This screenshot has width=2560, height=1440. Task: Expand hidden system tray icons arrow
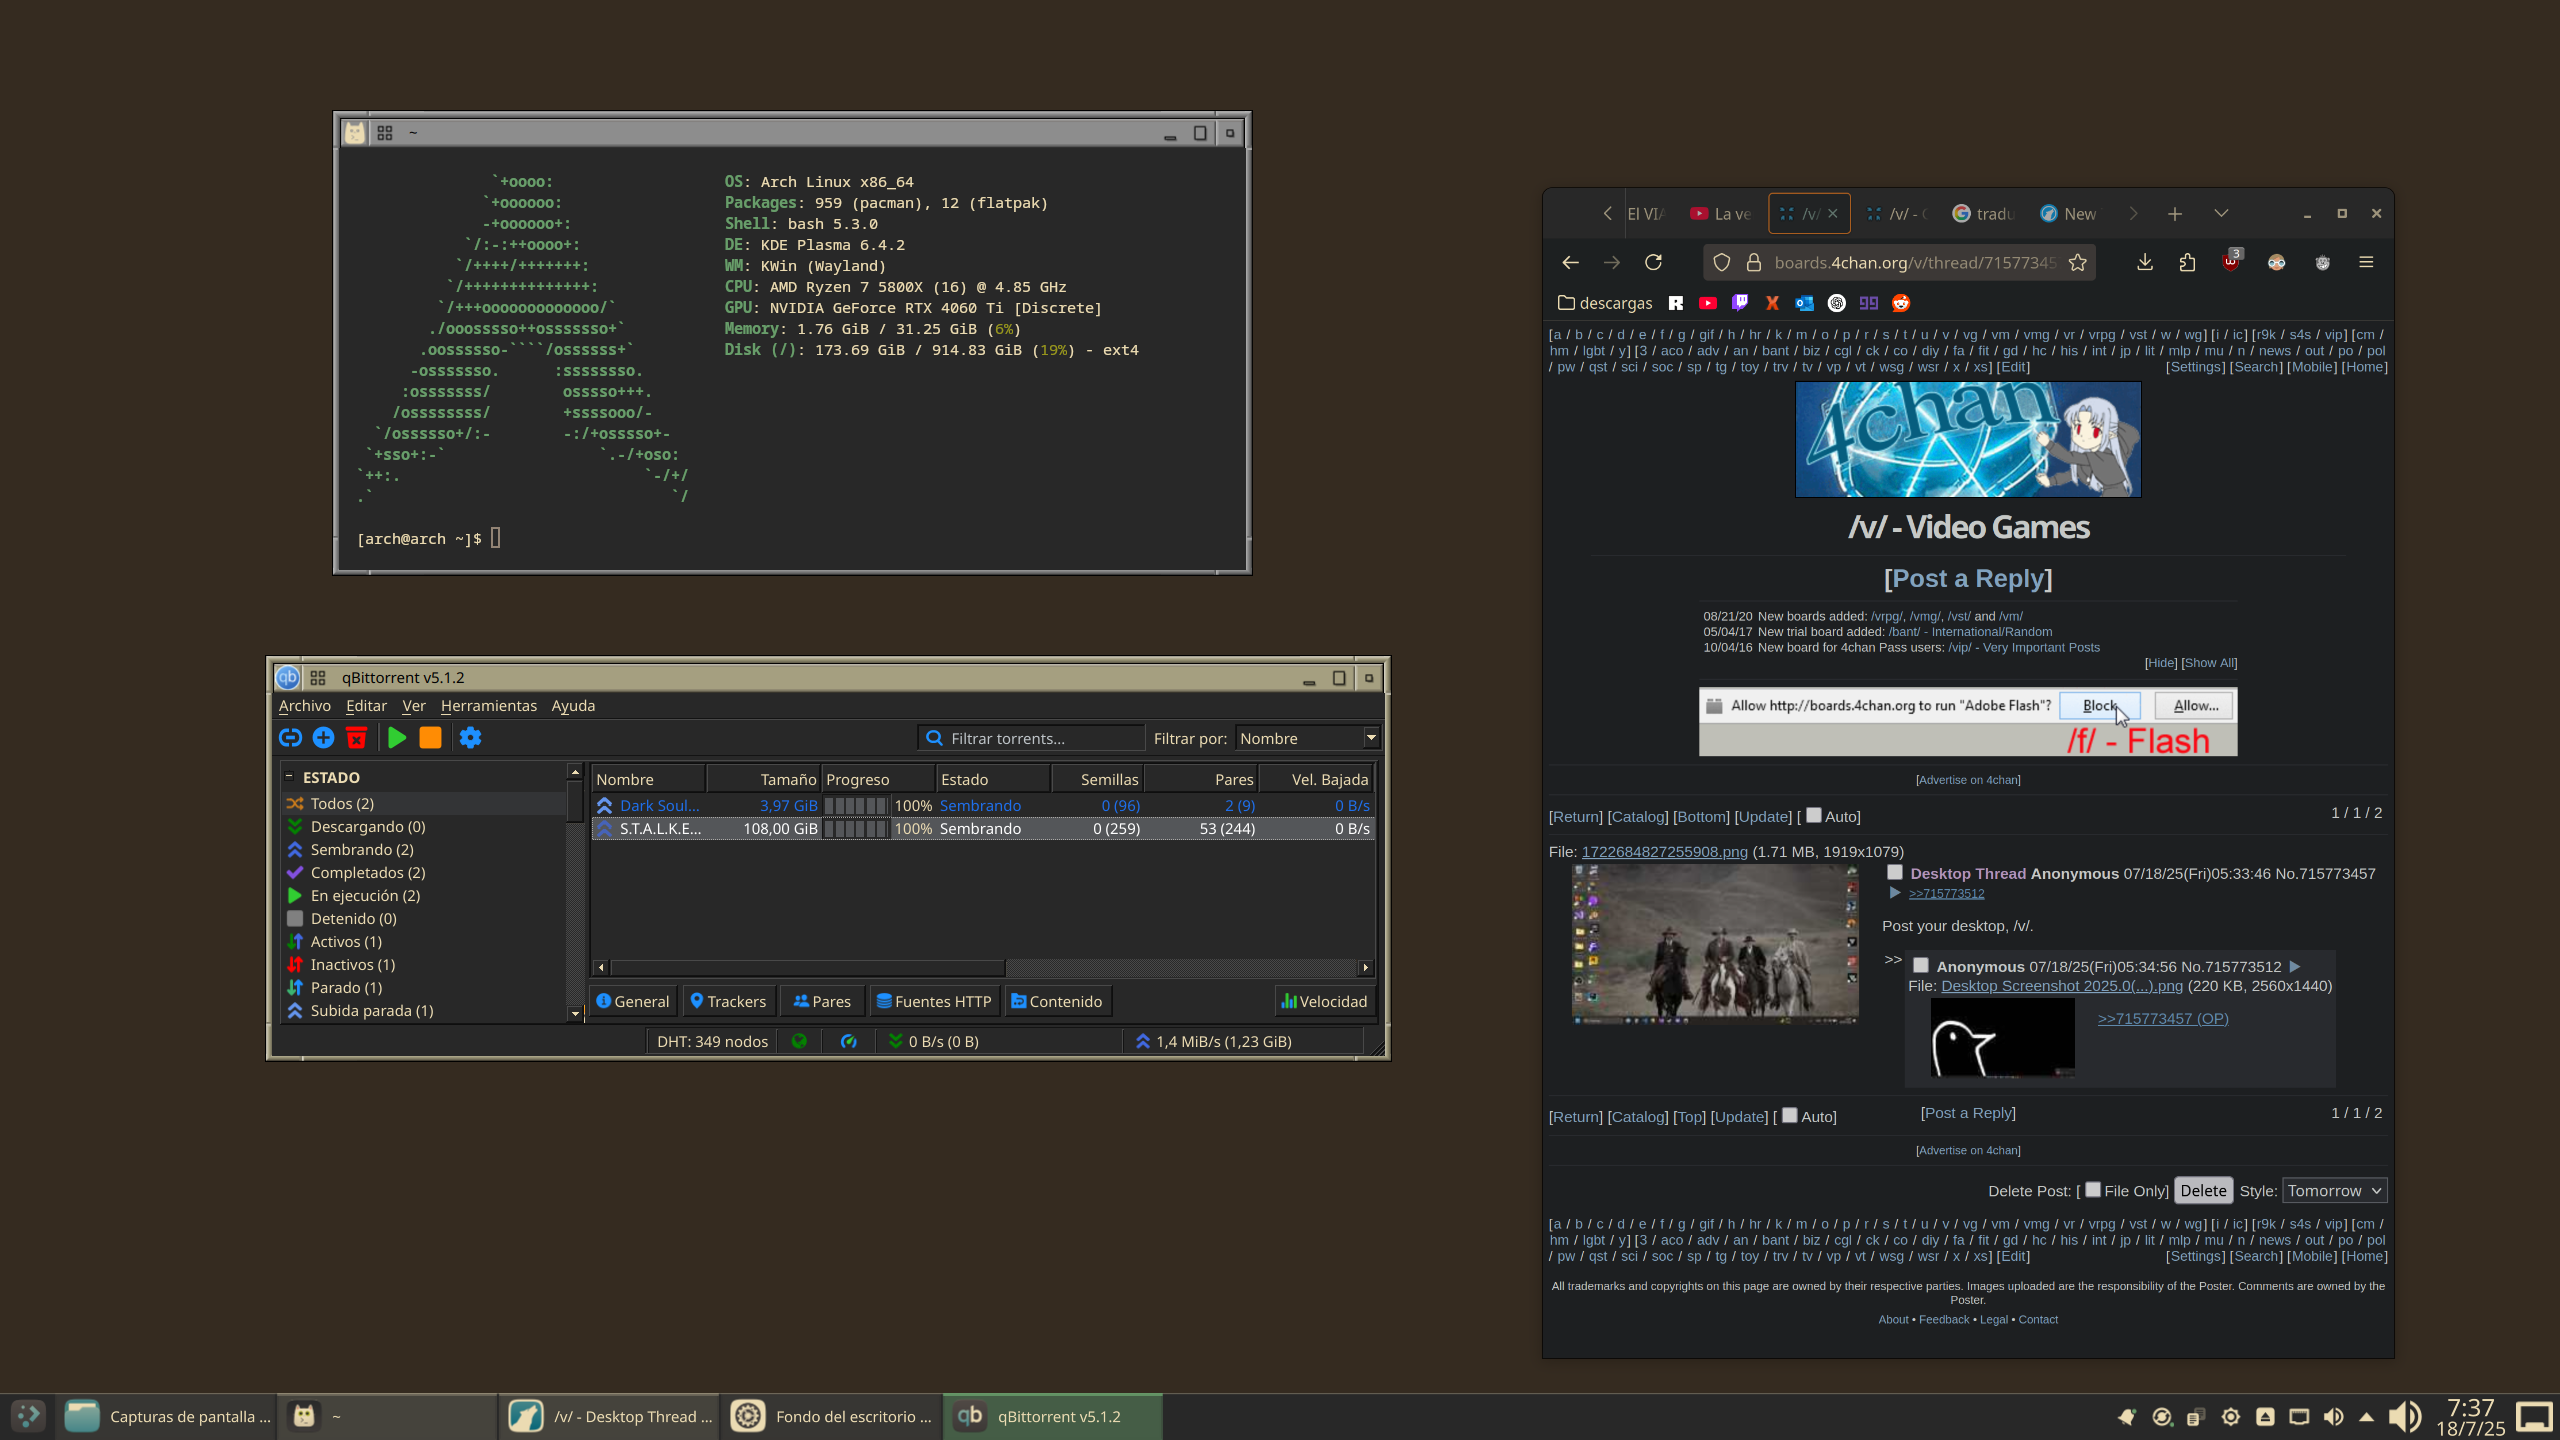(x=2366, y=1417)
